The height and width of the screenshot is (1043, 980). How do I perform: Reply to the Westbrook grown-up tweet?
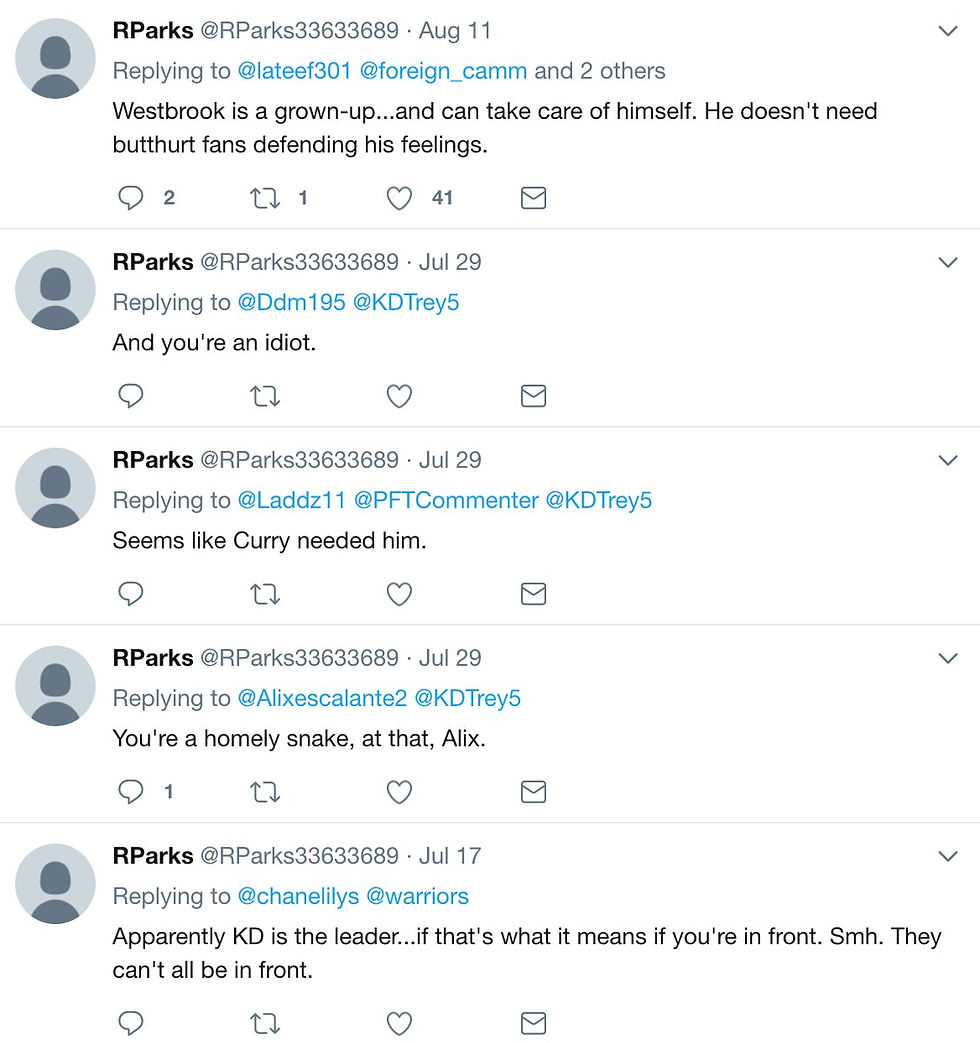[x=131, y=198]
